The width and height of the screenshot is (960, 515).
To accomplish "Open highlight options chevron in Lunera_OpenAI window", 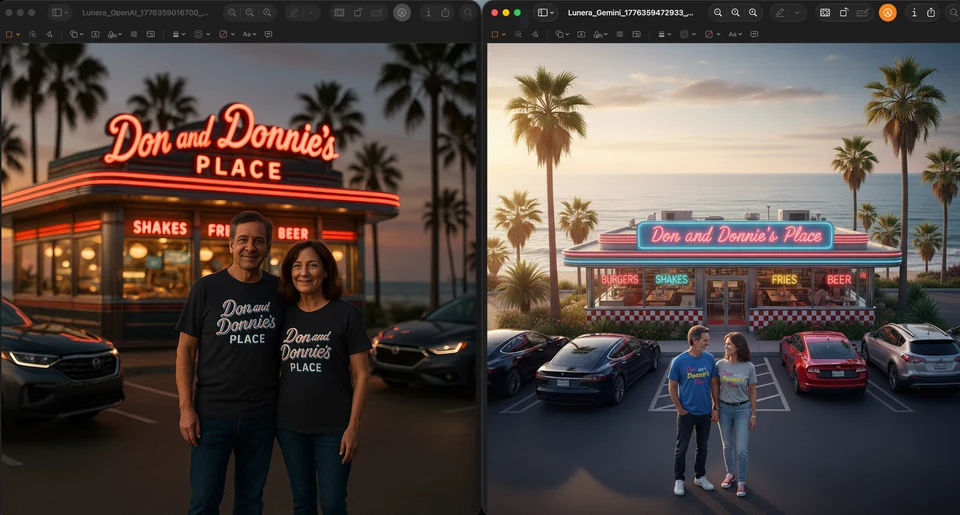I will pos(312,12).
